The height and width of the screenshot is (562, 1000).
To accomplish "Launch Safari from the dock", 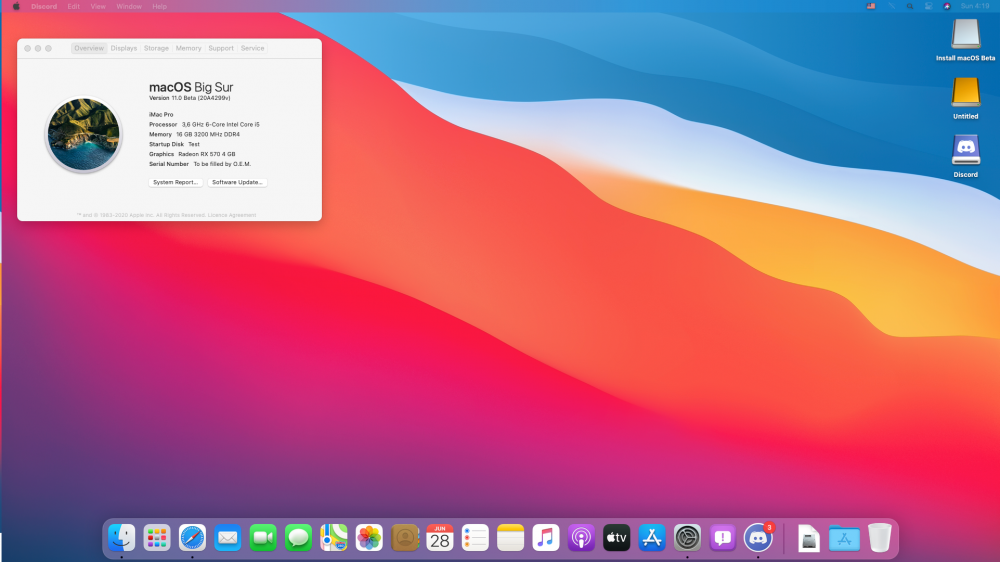I will 192,538.
